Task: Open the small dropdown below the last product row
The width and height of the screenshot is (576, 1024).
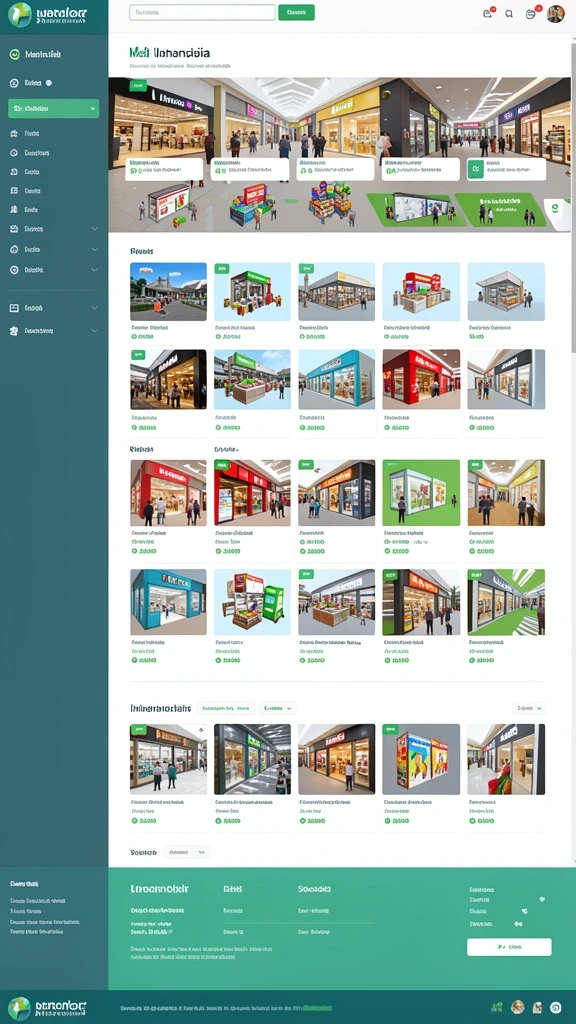Action: point(187,852)
